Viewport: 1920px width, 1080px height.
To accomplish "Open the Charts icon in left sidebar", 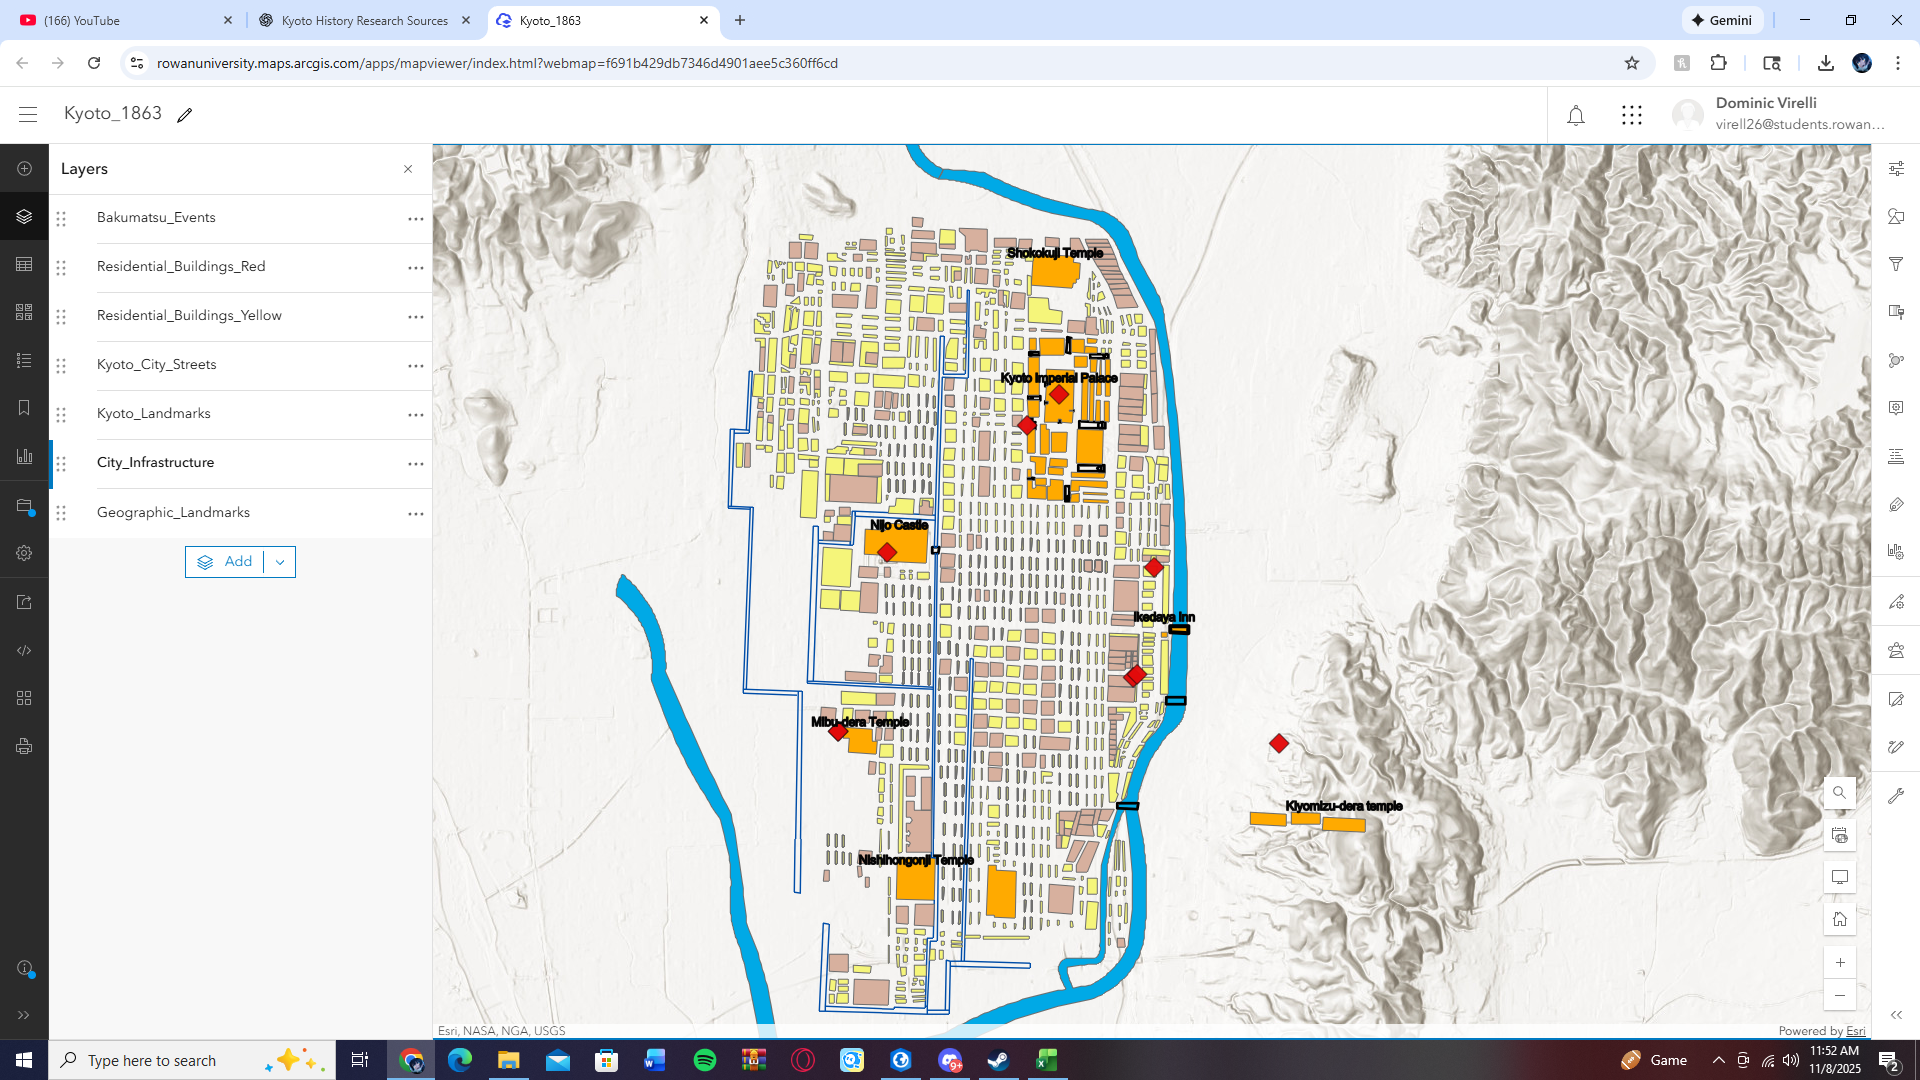I will 24,456.
